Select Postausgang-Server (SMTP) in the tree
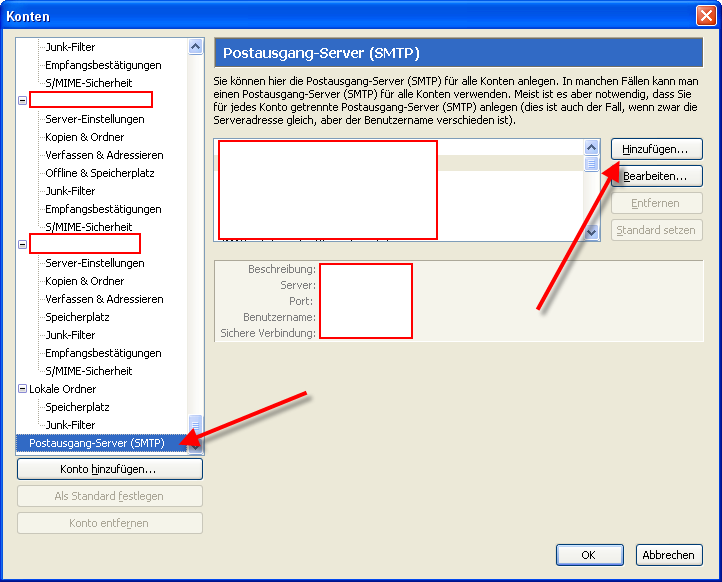 [x=96, y=443]
